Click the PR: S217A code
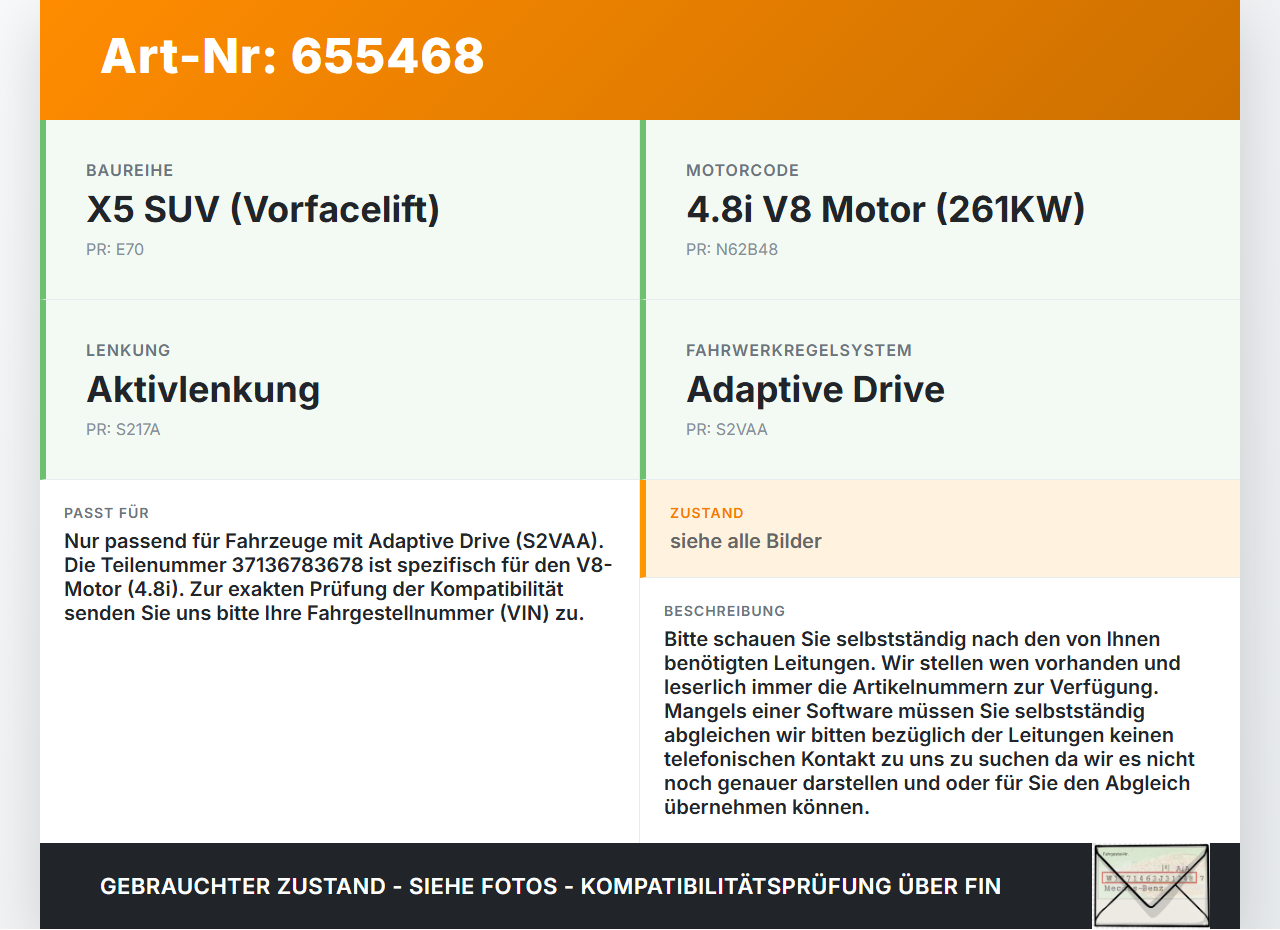 pyautogui.click(x=123, y=429)
